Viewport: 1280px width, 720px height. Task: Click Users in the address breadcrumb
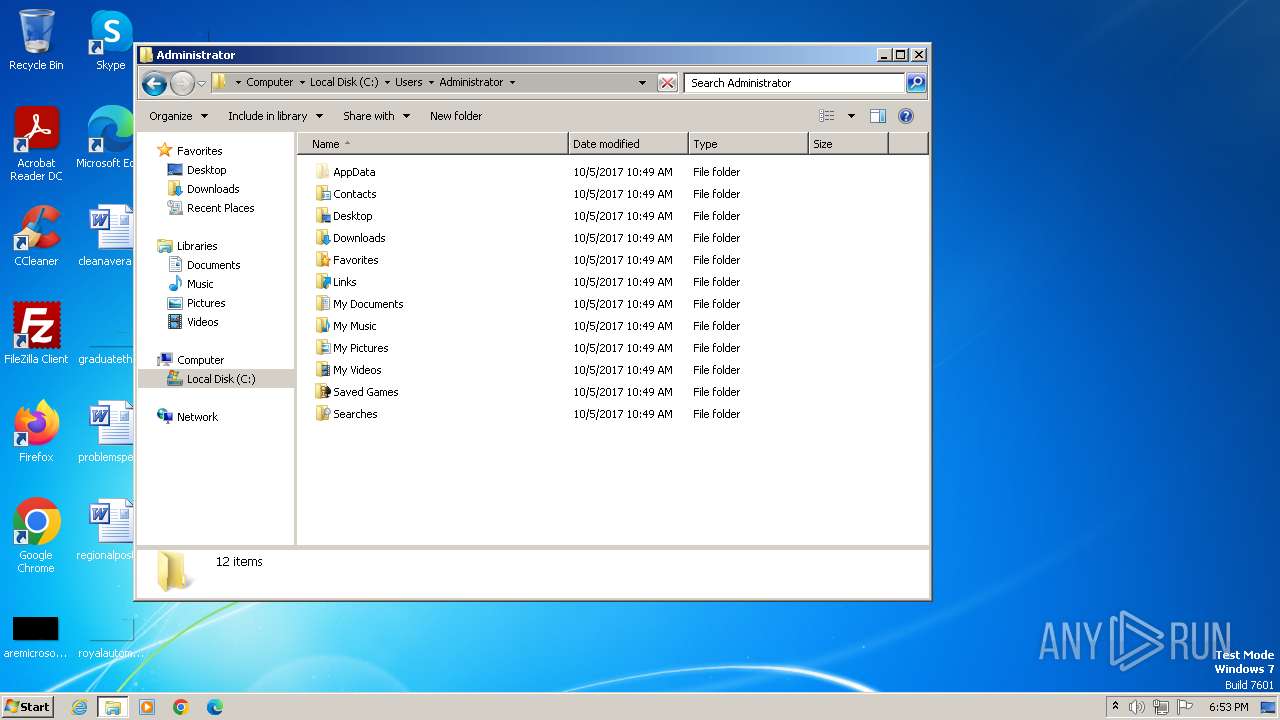point(408,83)
